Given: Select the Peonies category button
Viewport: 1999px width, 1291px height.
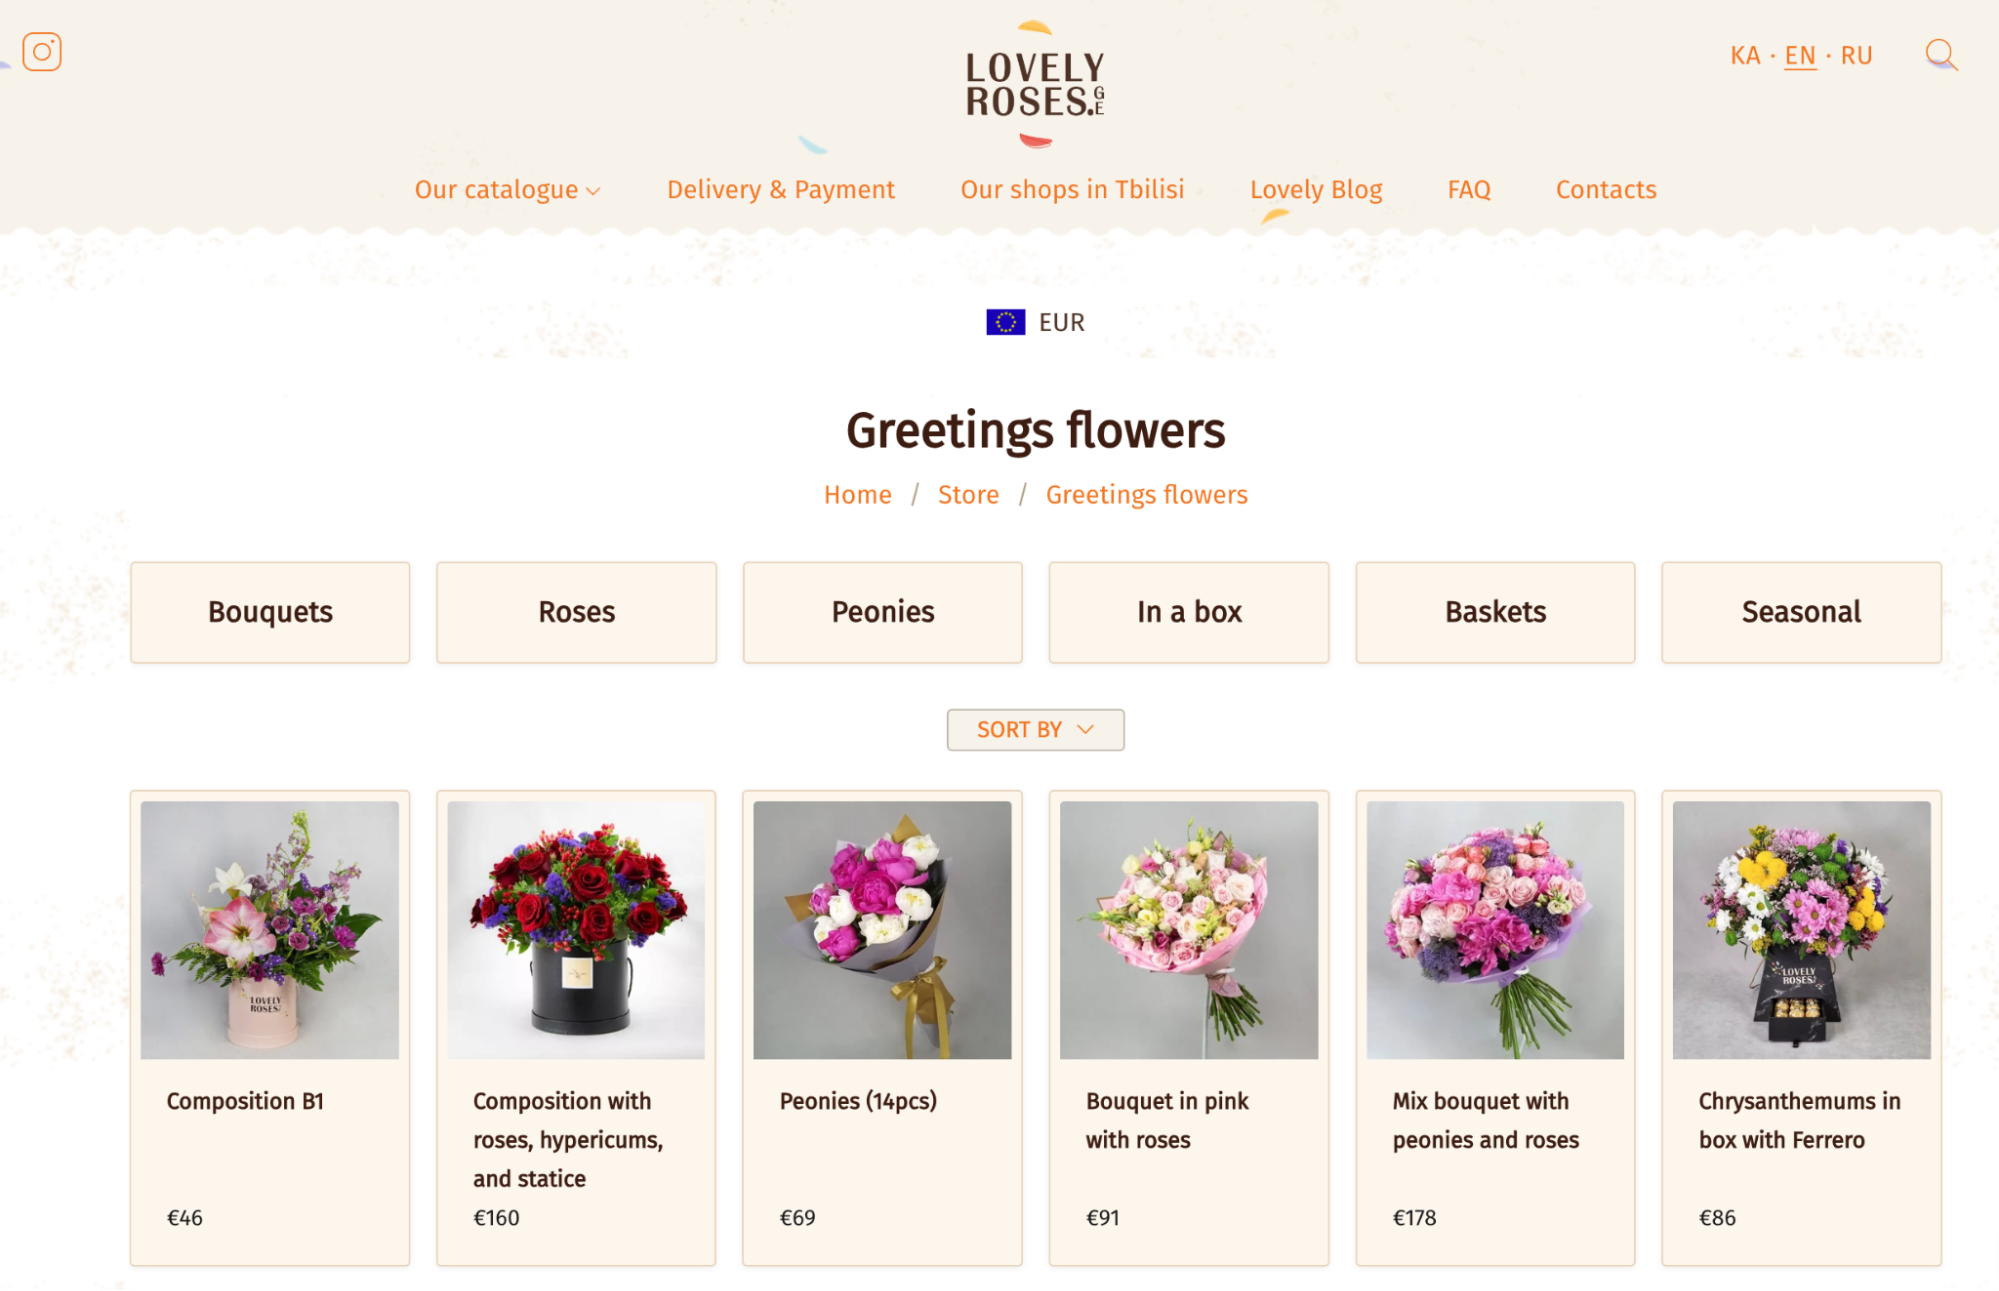Looking at the screenshot, I should (x=882, y=612).
